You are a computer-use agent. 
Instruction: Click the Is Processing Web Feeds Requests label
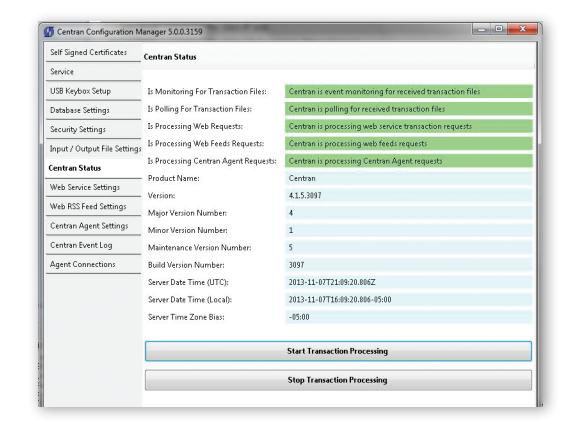click(206, 144)
